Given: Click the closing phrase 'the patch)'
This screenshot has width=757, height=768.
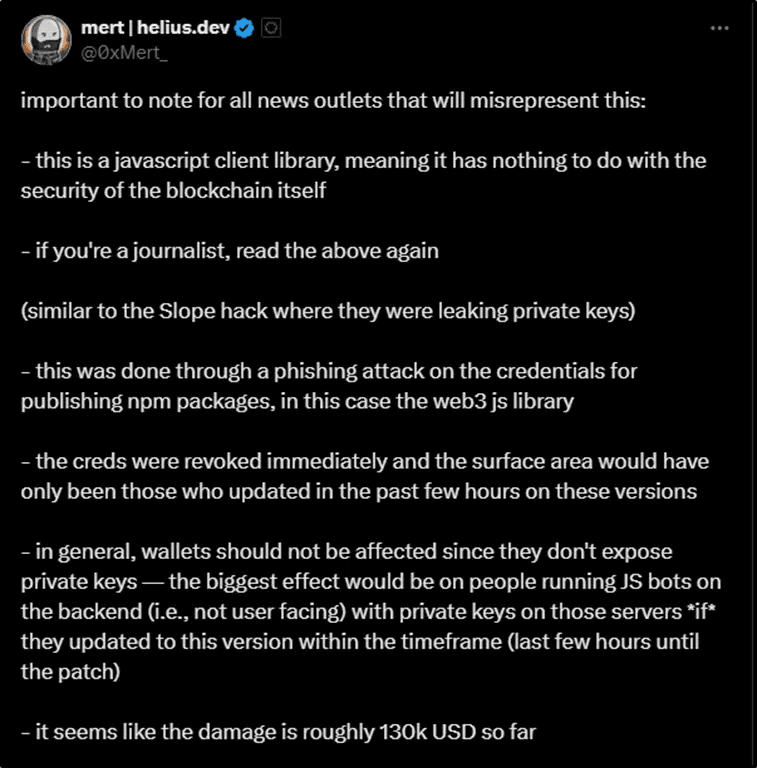Looking at the screenshot, I should coord(71,672).
